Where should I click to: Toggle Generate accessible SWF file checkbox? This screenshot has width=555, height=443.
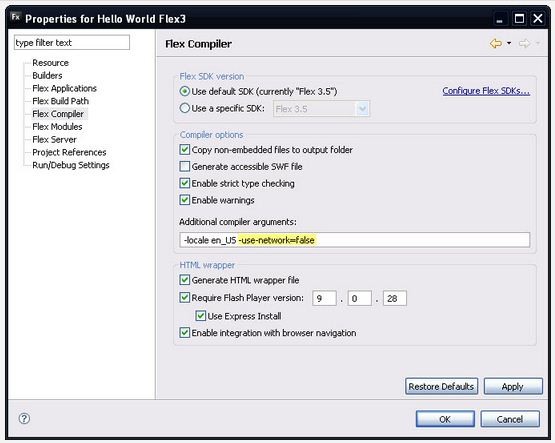coord(184,166)
